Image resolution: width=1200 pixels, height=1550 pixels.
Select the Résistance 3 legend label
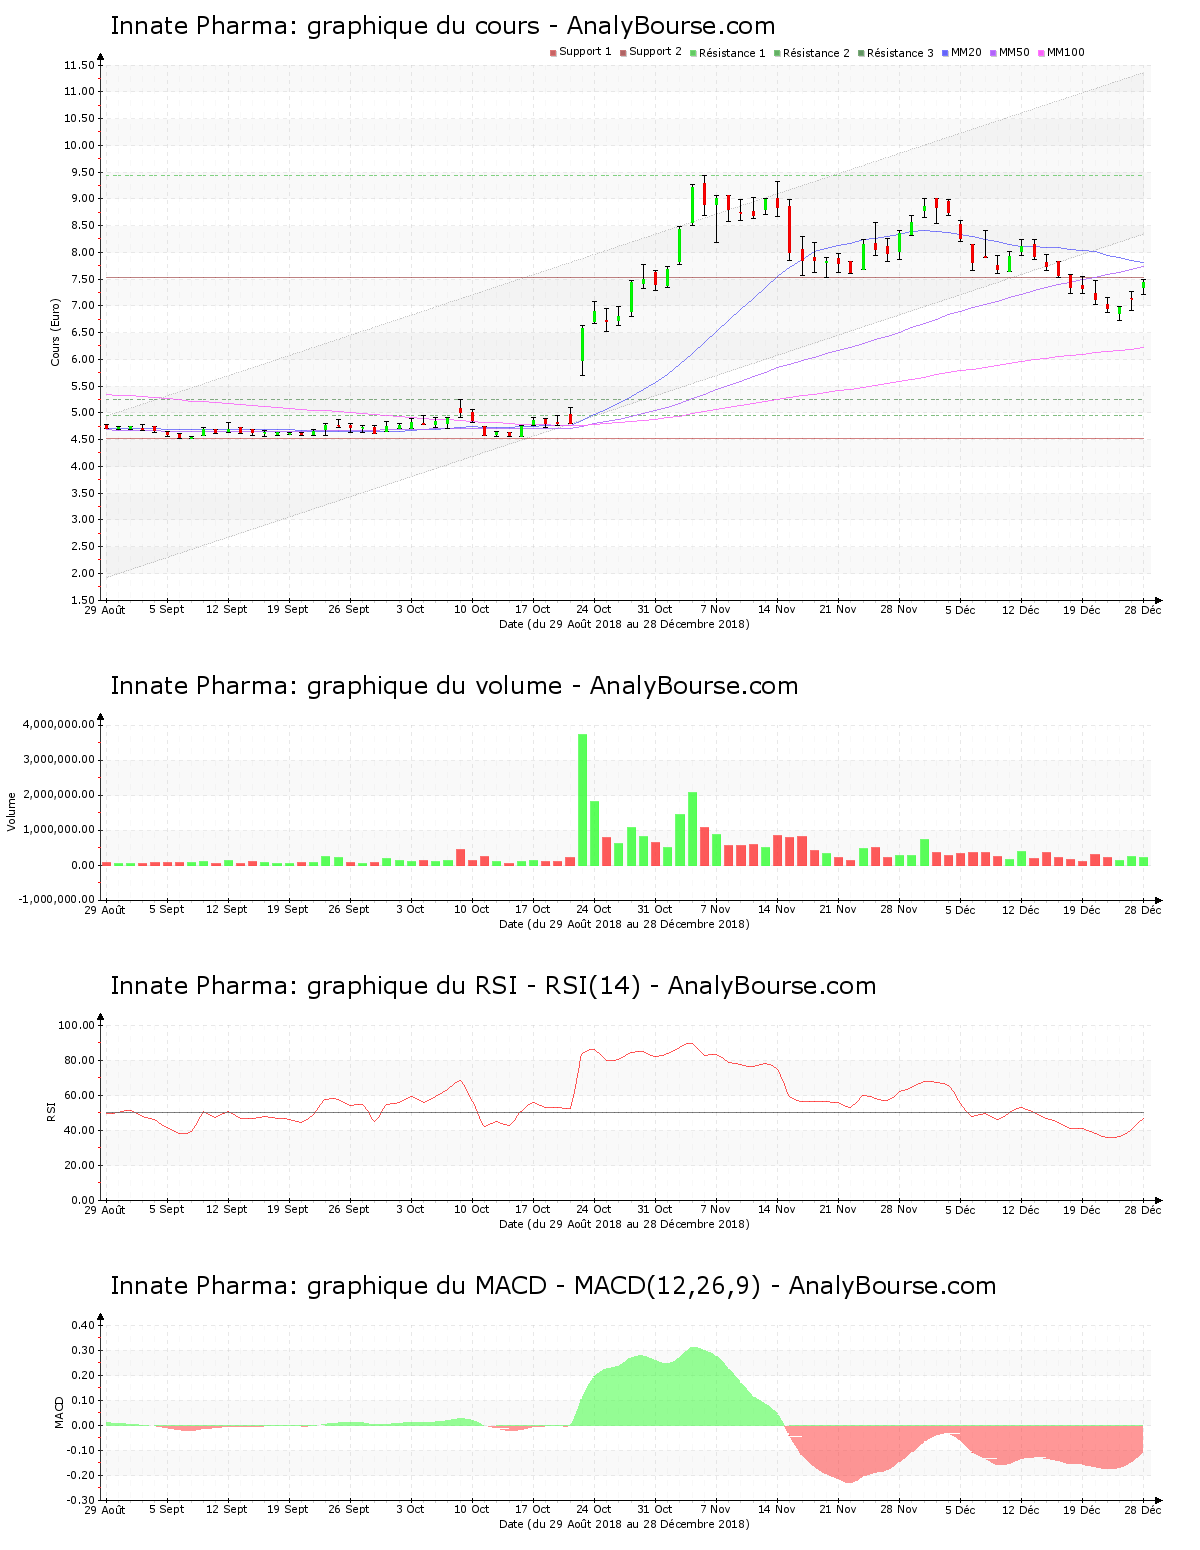[900, 53]
